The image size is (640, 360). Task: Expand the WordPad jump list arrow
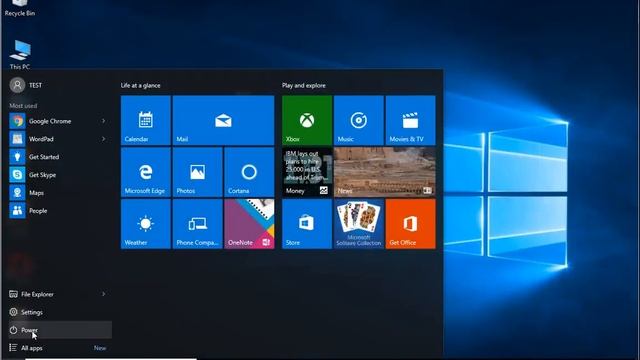click(x=104, y=139)
